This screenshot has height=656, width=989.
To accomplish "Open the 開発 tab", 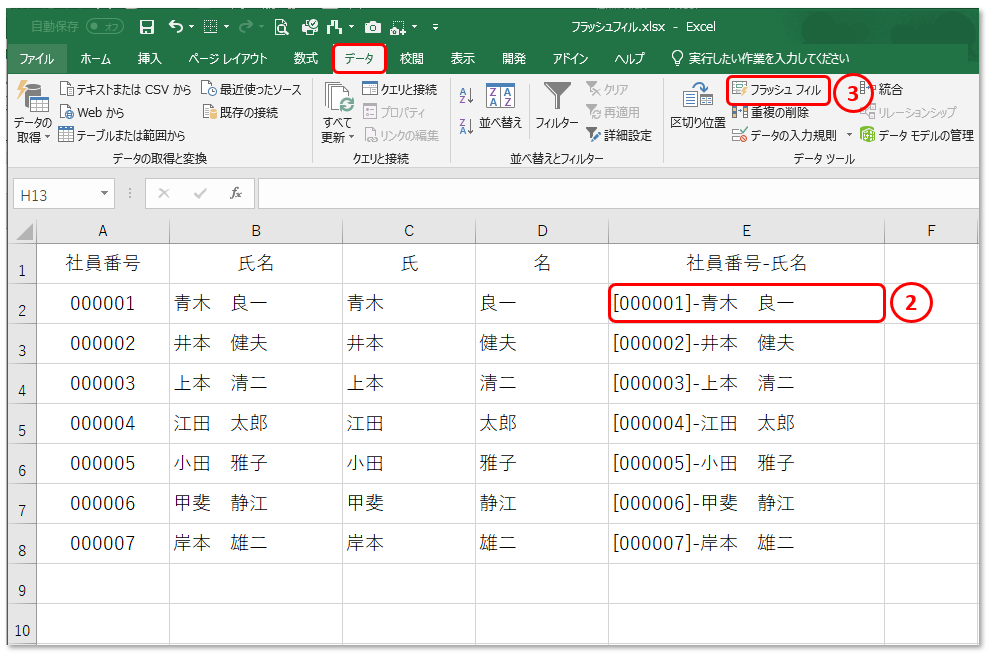I will [514, 59].
